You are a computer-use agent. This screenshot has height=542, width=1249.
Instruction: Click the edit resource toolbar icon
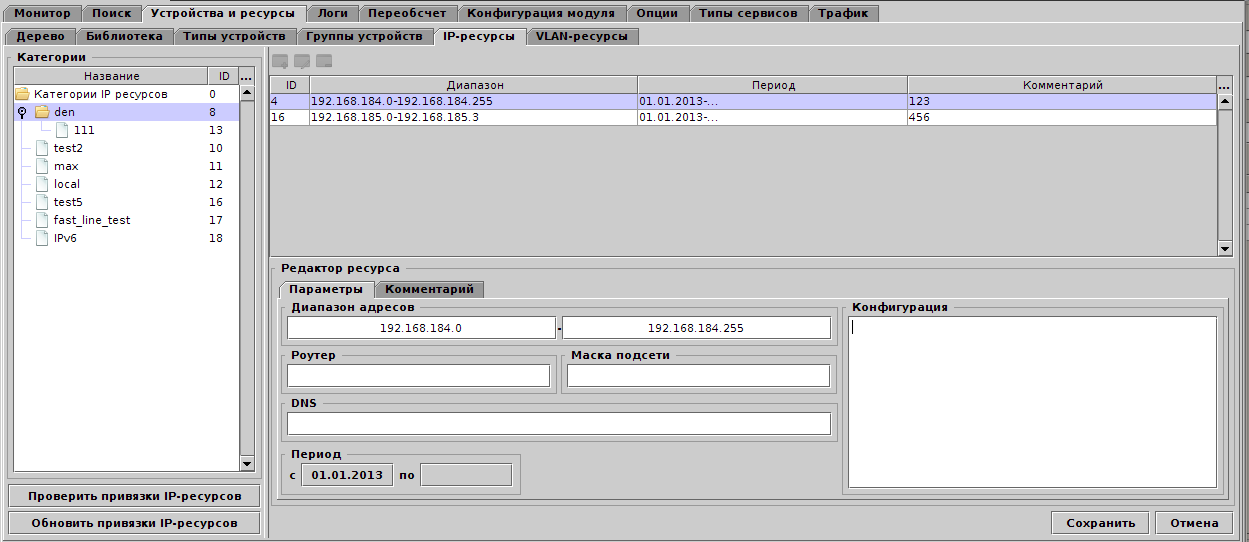[x=302, y=61]
